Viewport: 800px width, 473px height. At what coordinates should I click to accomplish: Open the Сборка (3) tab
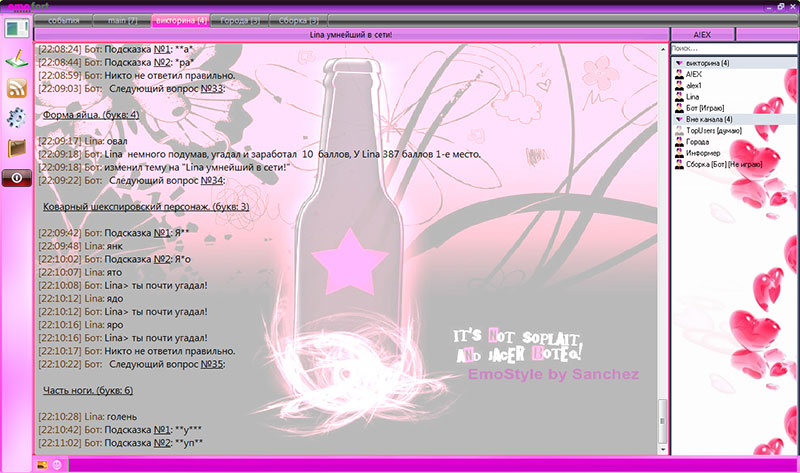296,20
